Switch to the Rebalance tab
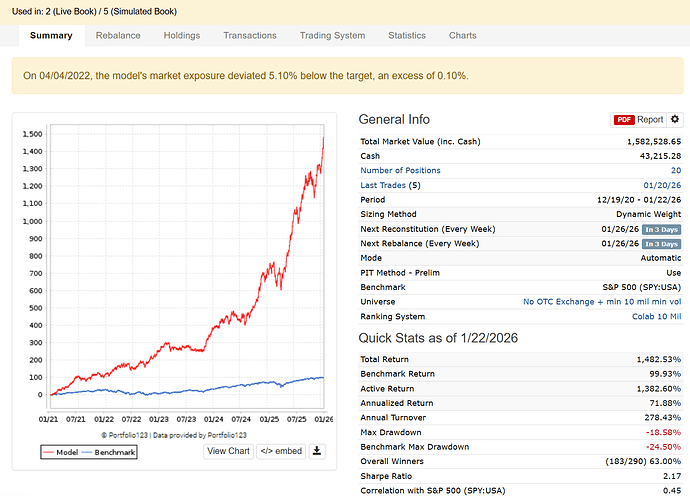The width and height of the screenshot is (690, 496). [x=118, y=35]
